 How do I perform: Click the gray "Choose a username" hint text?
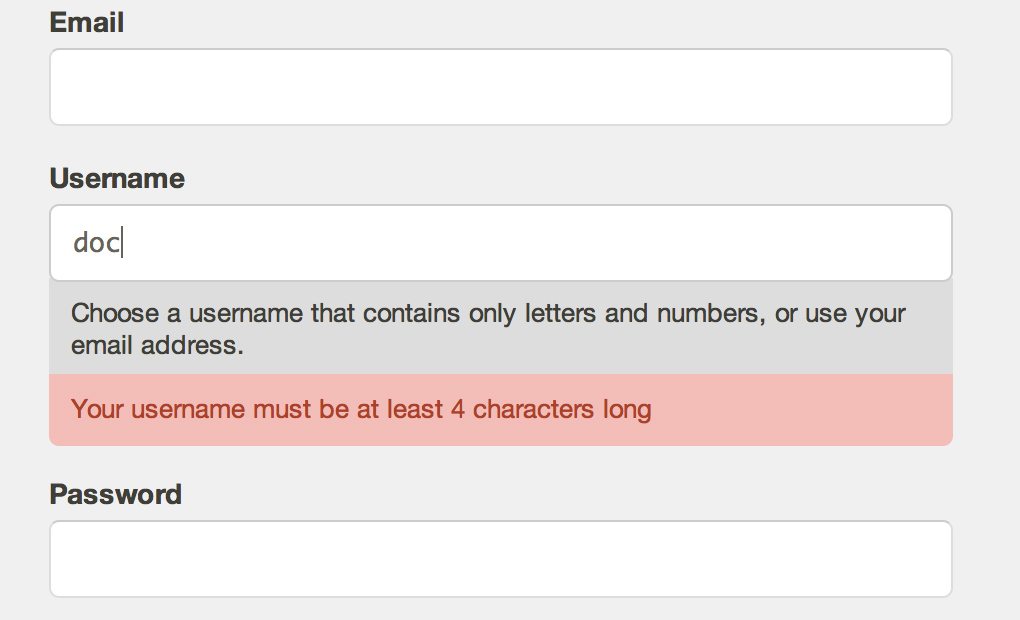pos(488,329)
